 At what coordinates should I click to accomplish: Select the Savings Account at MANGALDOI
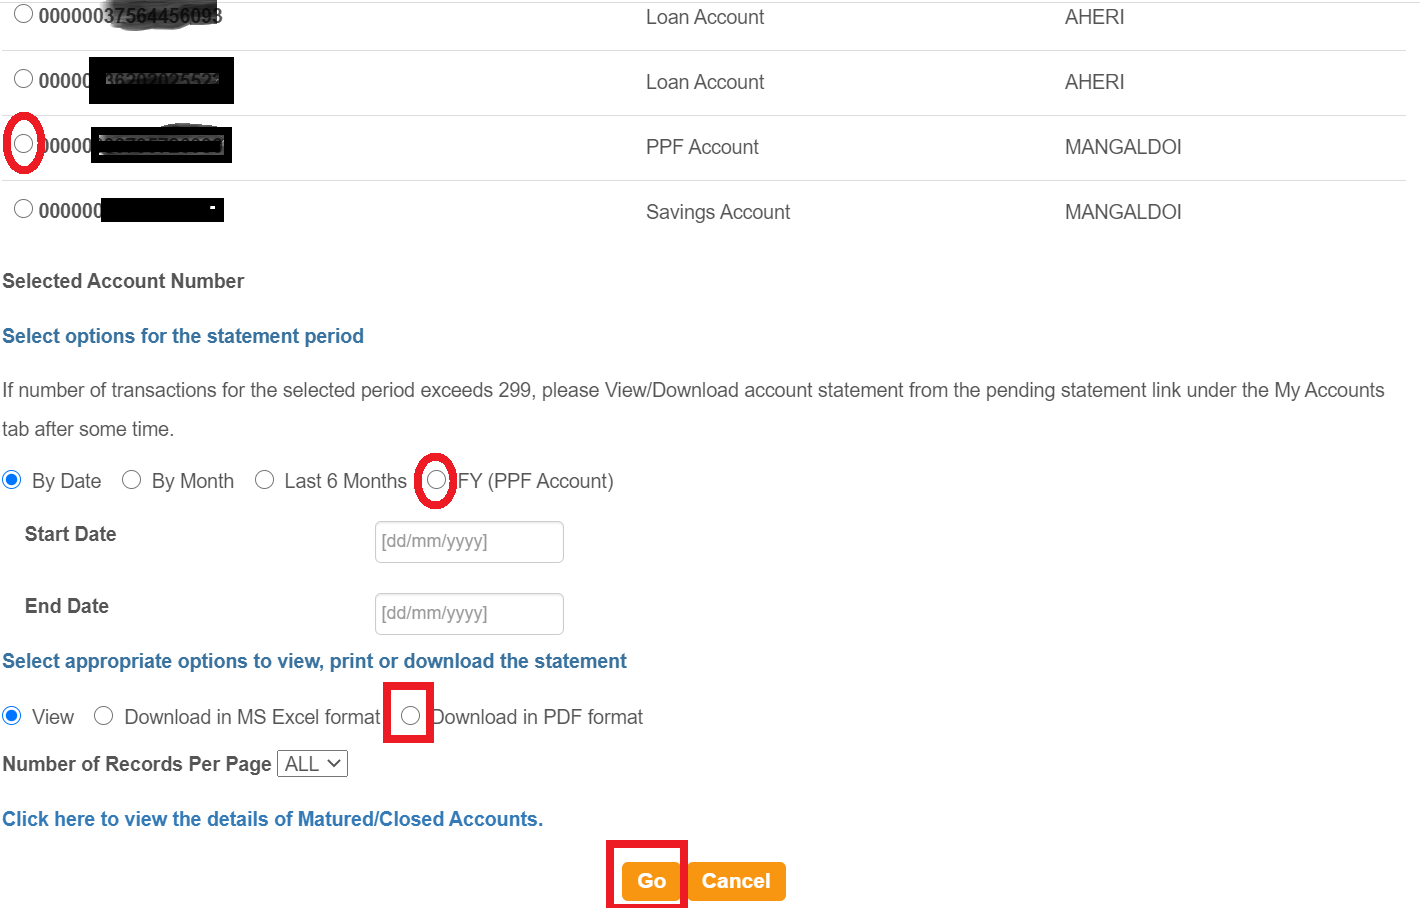click(22, 209)
